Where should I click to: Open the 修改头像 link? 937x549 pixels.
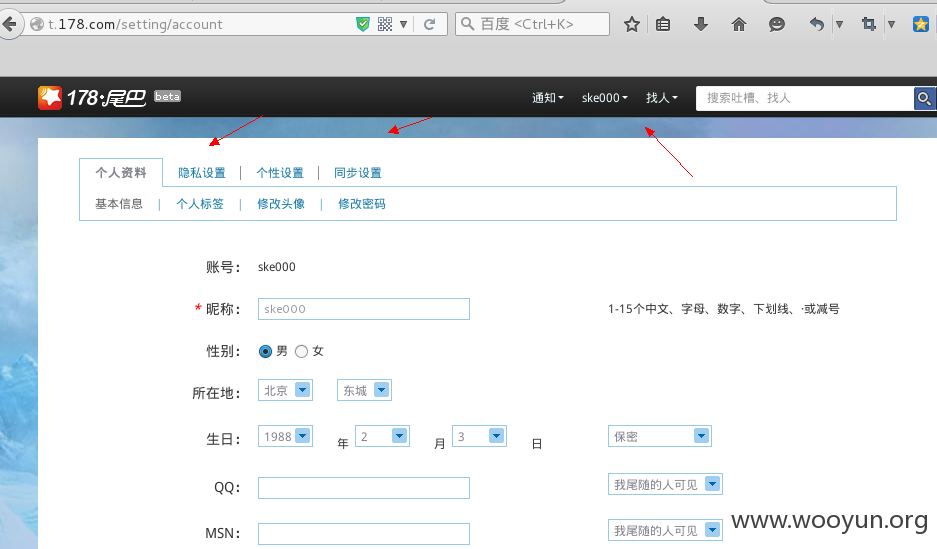281,204
